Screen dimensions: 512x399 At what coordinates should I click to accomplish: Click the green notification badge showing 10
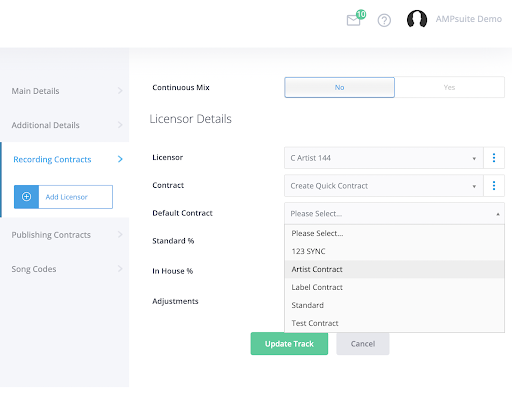click(x=361, y=14)
